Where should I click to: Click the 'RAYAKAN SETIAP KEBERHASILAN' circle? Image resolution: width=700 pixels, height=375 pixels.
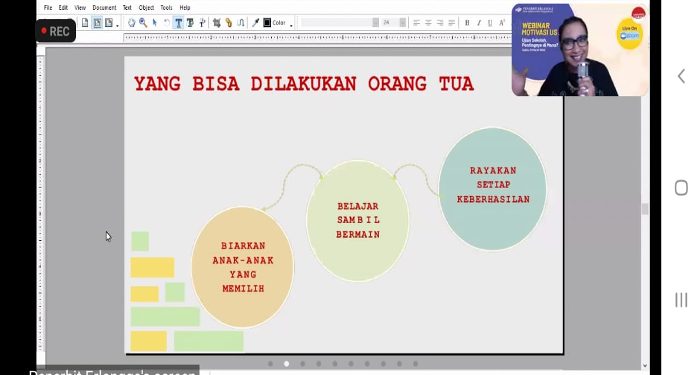pyautogui.click(x=493, y=189)
